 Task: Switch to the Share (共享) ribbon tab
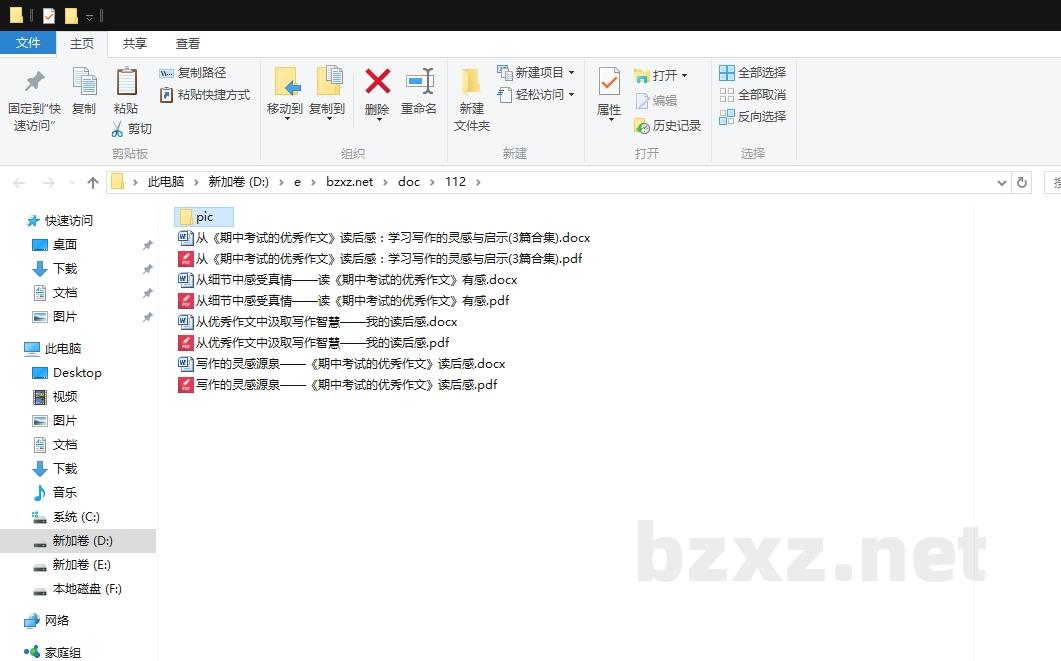pyautogui.click(x=135, y=44)
